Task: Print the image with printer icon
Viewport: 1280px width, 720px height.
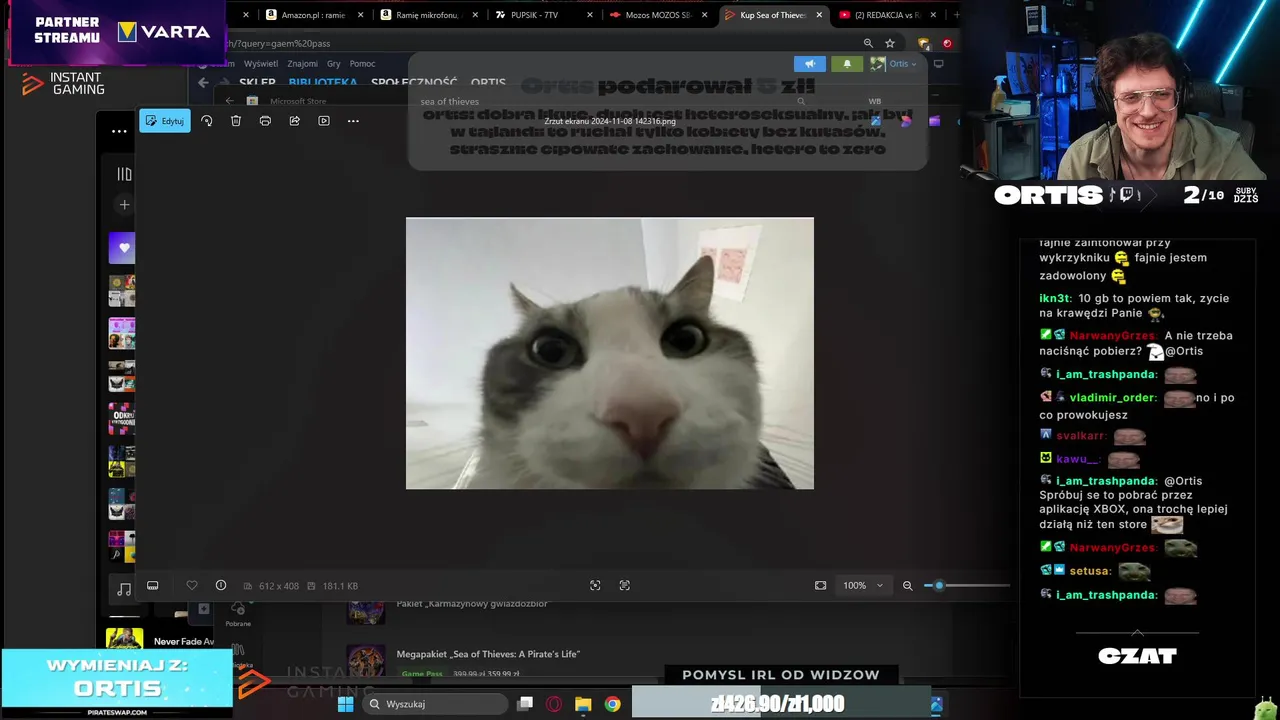Action: click(x=265, y=121)
